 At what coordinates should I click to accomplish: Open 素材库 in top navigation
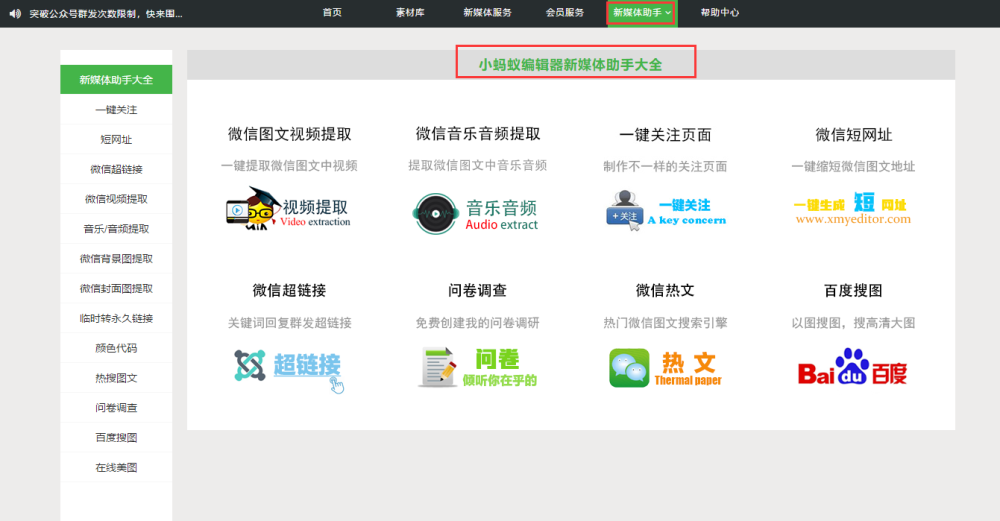tap(410, 13)
